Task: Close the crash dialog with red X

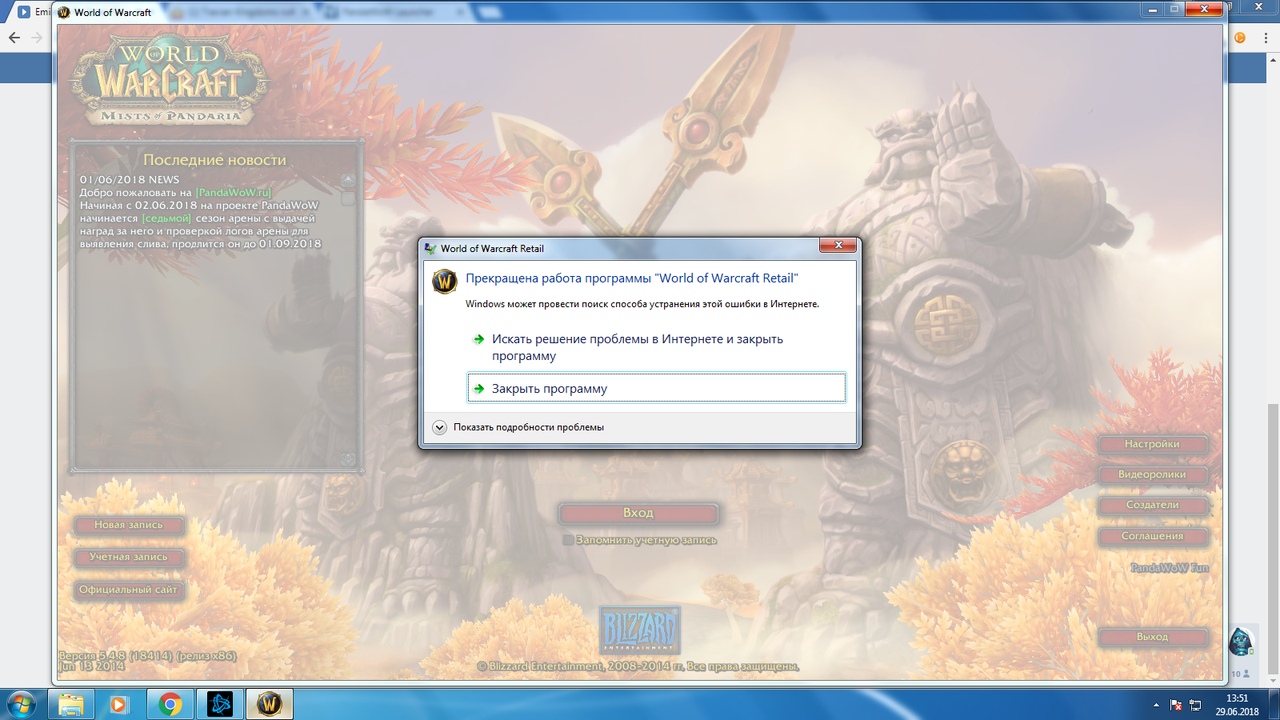Action: (x=837, y=247)
